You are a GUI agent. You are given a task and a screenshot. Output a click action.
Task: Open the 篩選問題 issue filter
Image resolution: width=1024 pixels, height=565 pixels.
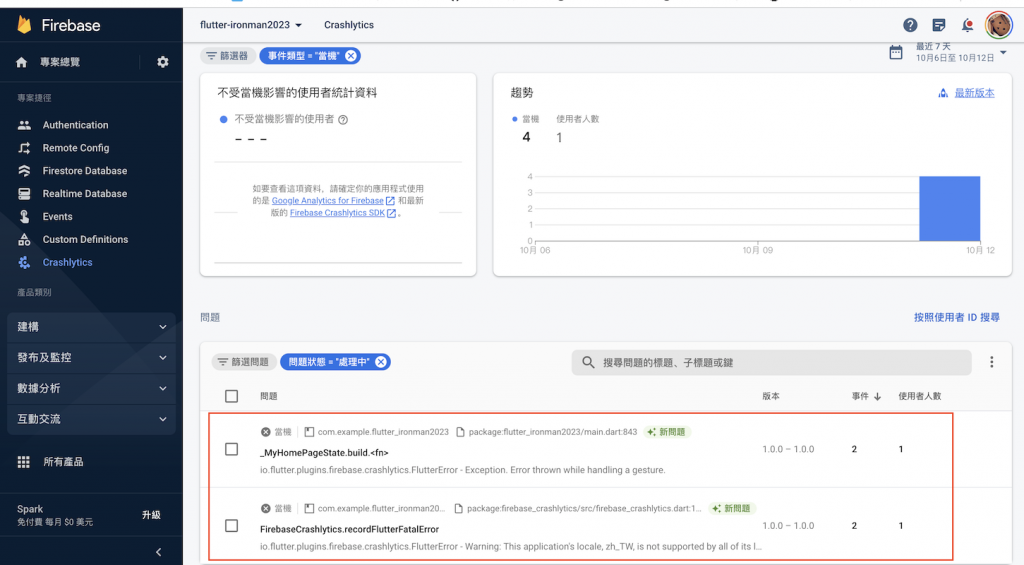[x=244, y=361]
